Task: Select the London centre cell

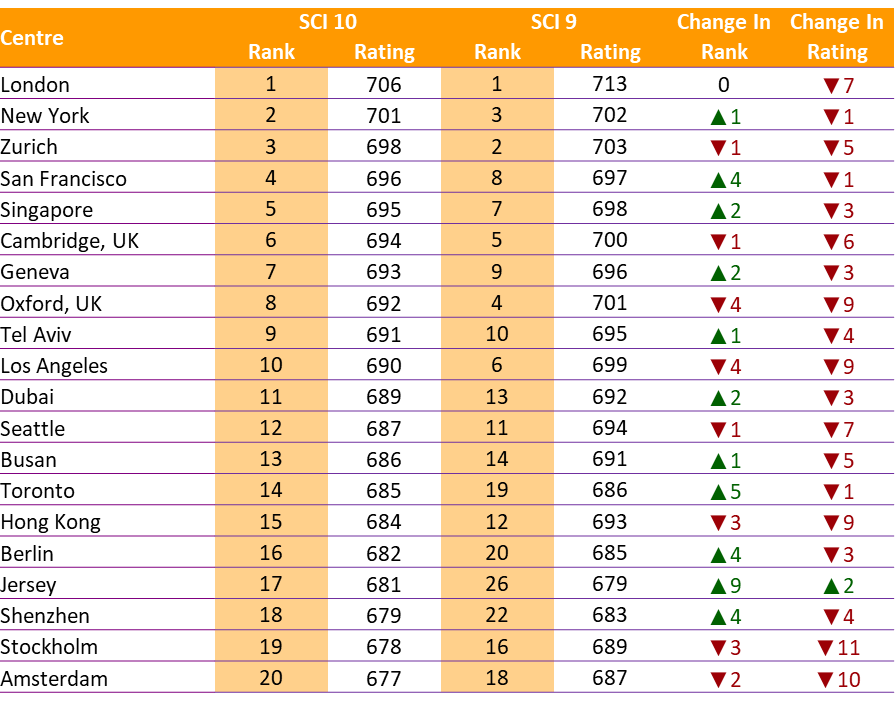Action: tap(35, 85)
